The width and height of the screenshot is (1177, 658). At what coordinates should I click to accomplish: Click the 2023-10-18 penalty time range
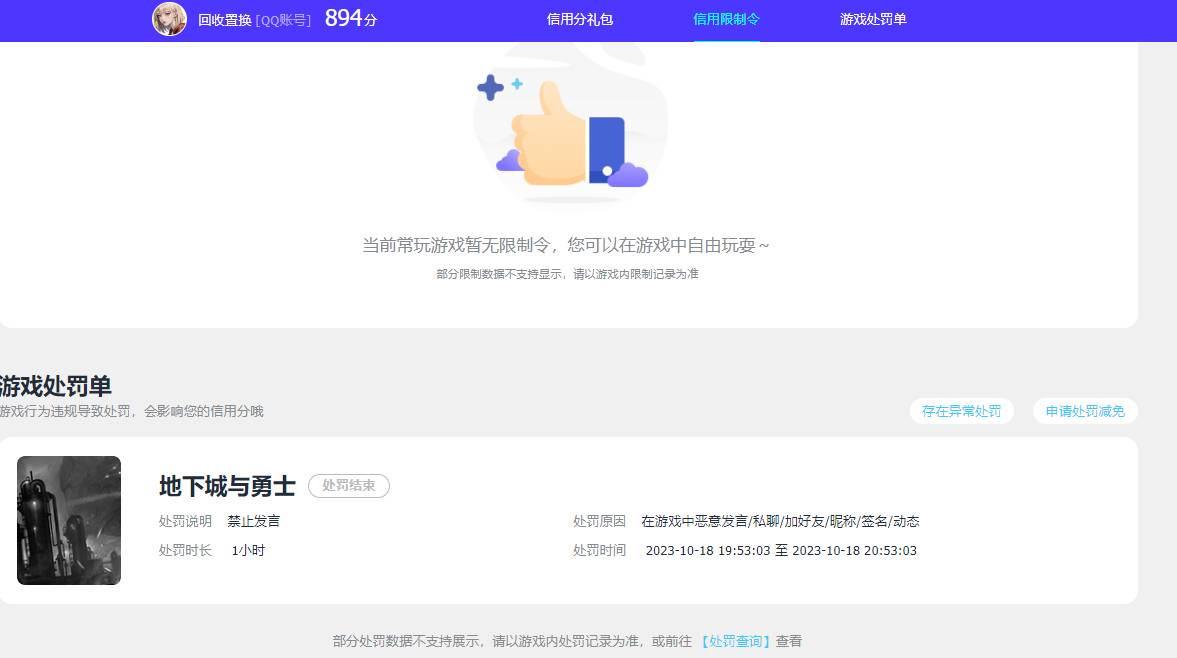point(780,550)
